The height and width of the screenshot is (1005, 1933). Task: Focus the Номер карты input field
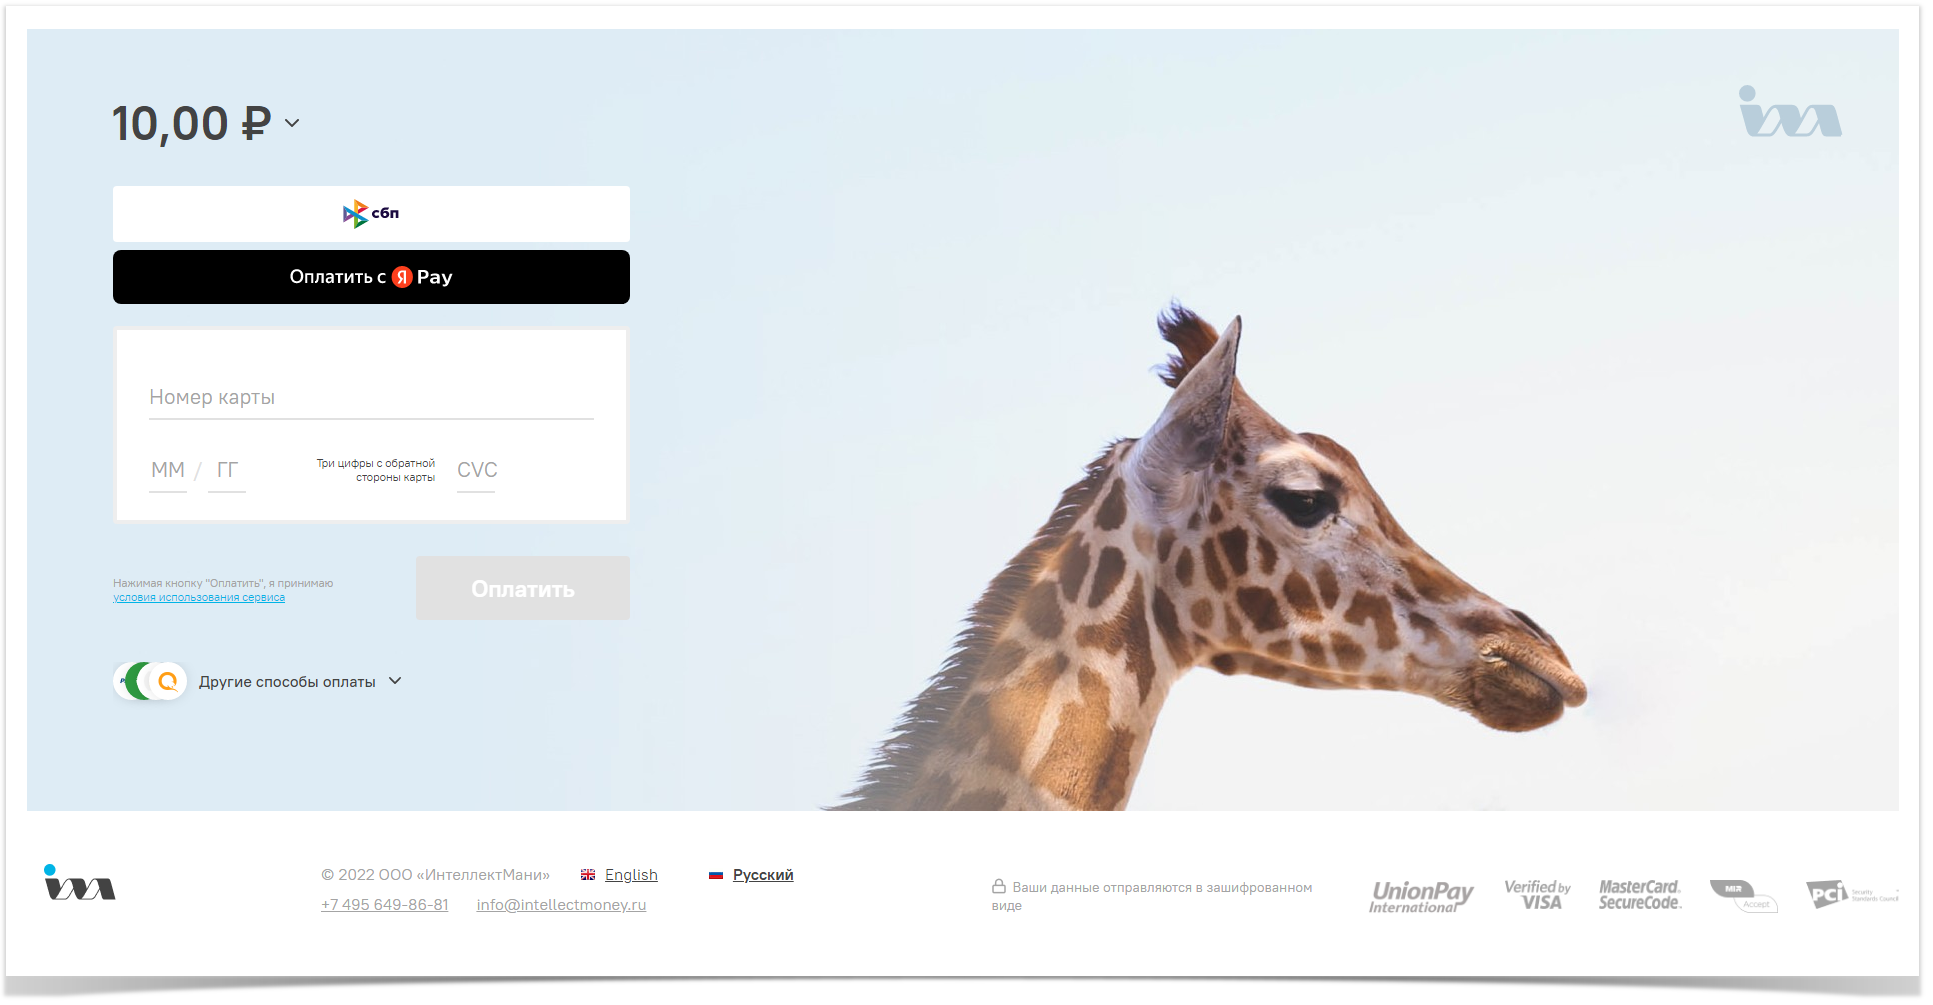pos(371,398)
